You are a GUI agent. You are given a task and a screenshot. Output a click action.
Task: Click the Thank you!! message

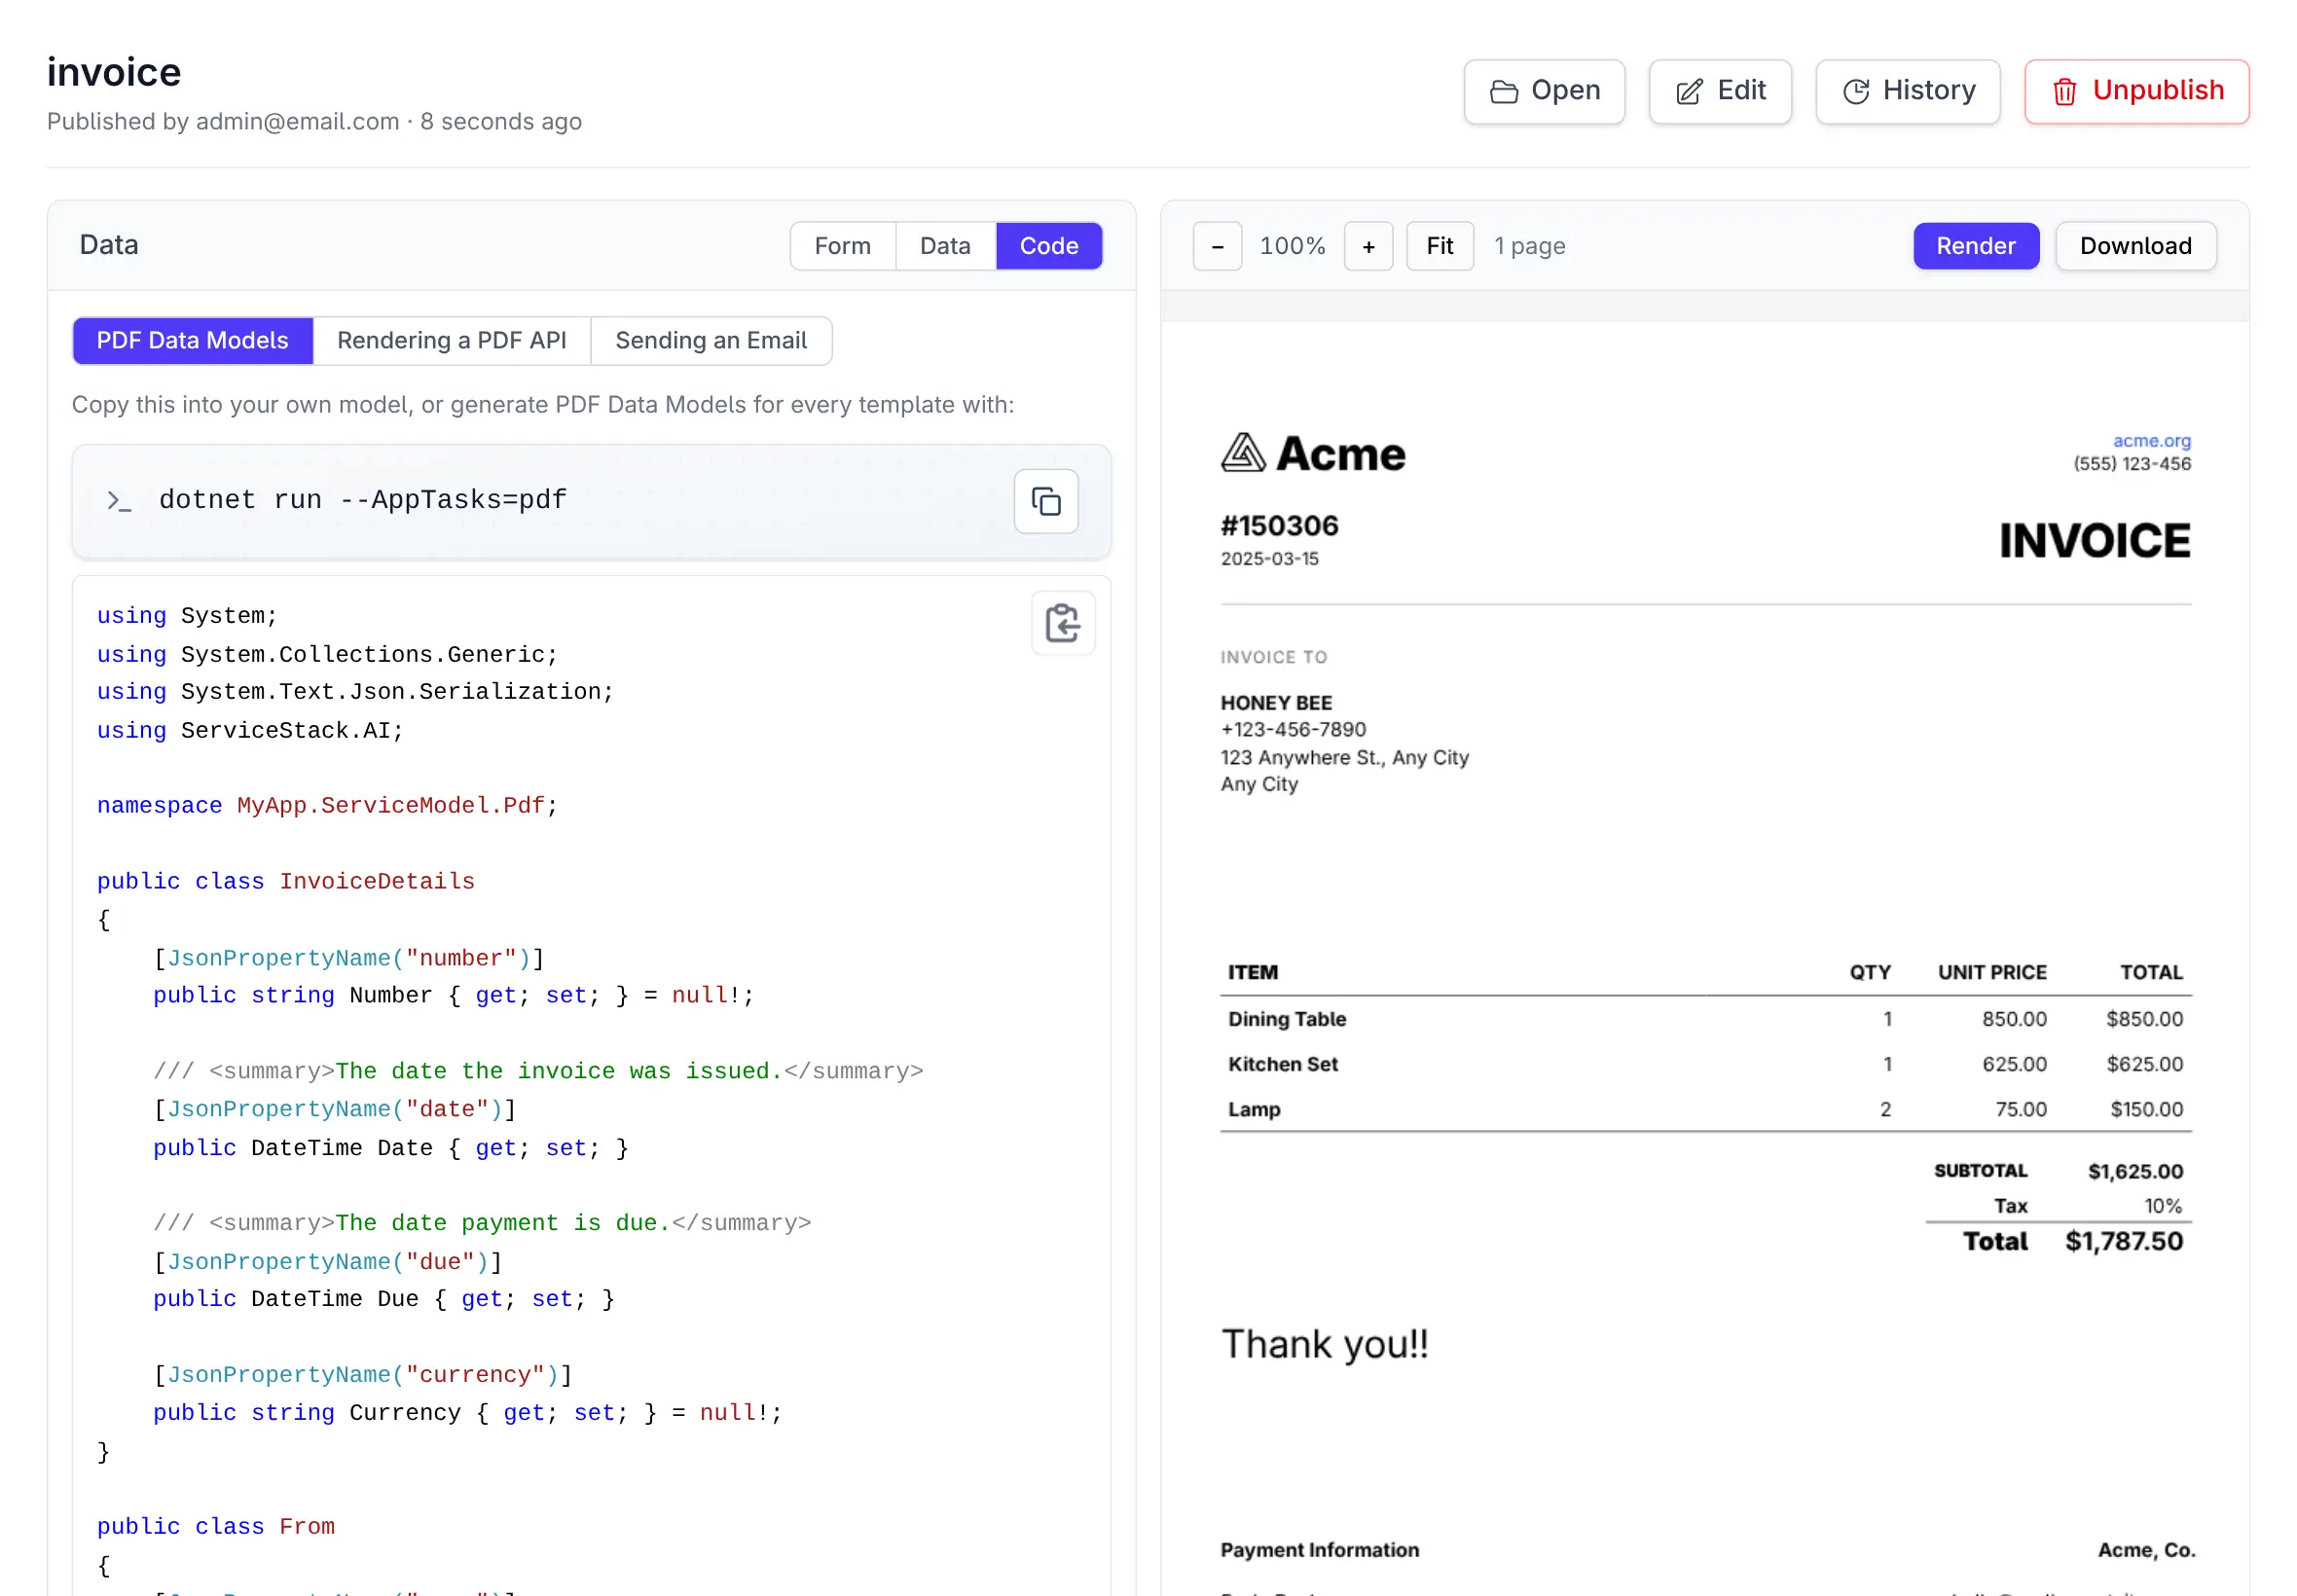click(1324, 1344)
